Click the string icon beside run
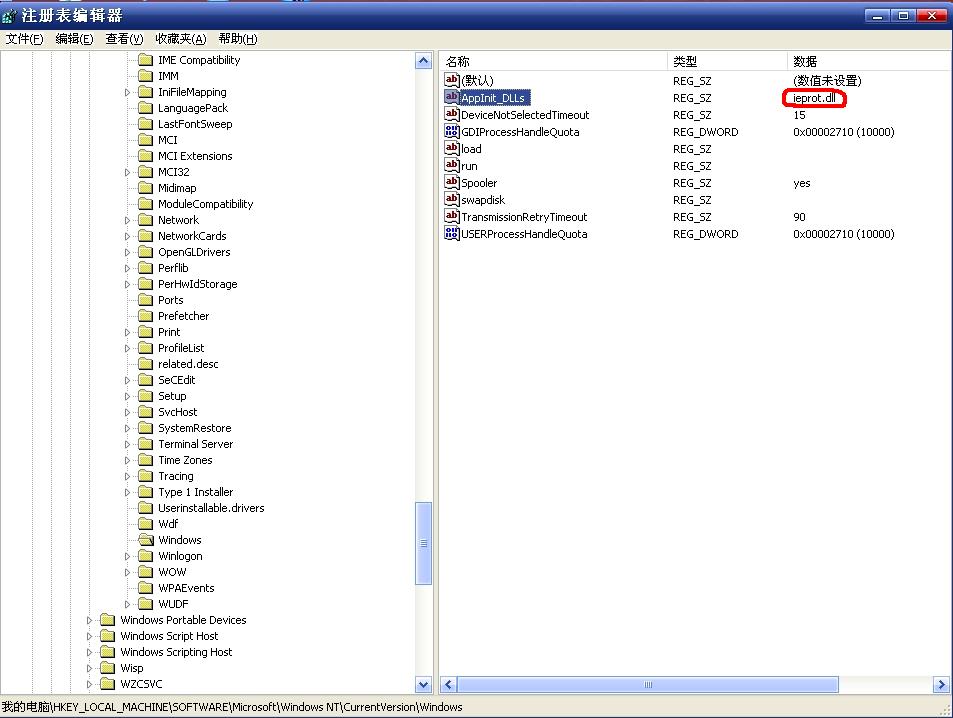The height and width of the screenshot is (718, 953). click(451, 165)
